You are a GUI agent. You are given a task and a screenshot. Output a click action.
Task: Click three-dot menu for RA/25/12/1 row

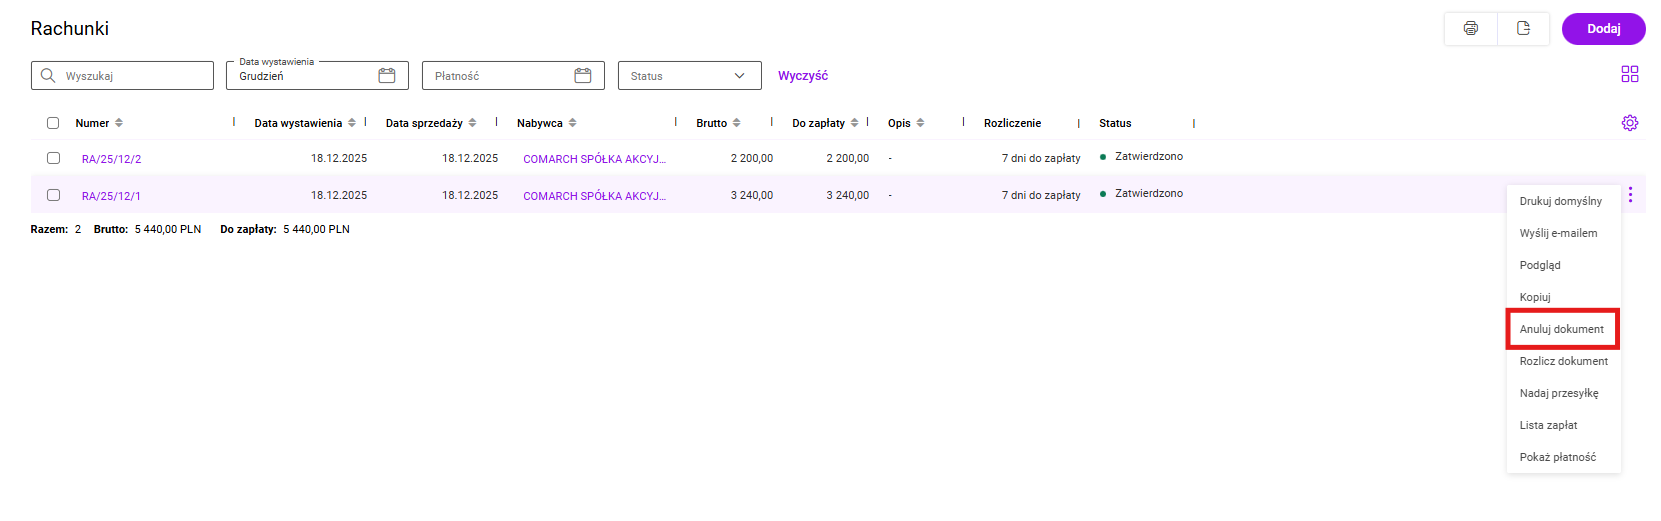coord(1629,195)
